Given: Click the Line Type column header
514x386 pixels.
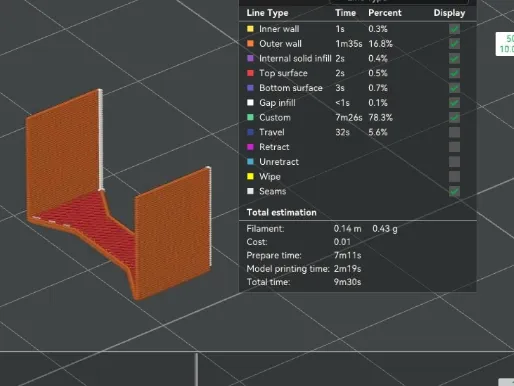Looking at the screenshot, I should (267, 13).
